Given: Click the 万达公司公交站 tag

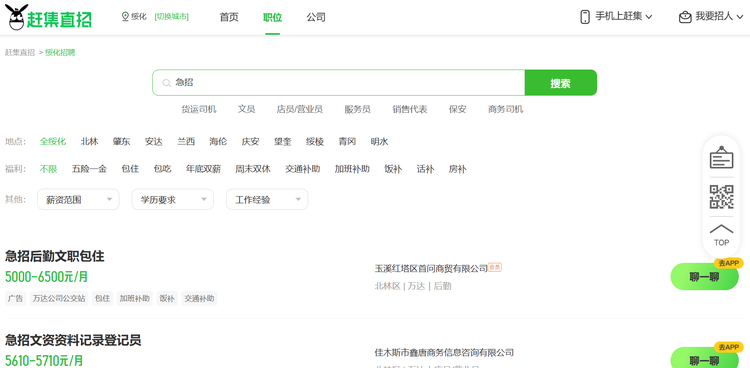Looking at the screenshot, I should click(59, 299).
